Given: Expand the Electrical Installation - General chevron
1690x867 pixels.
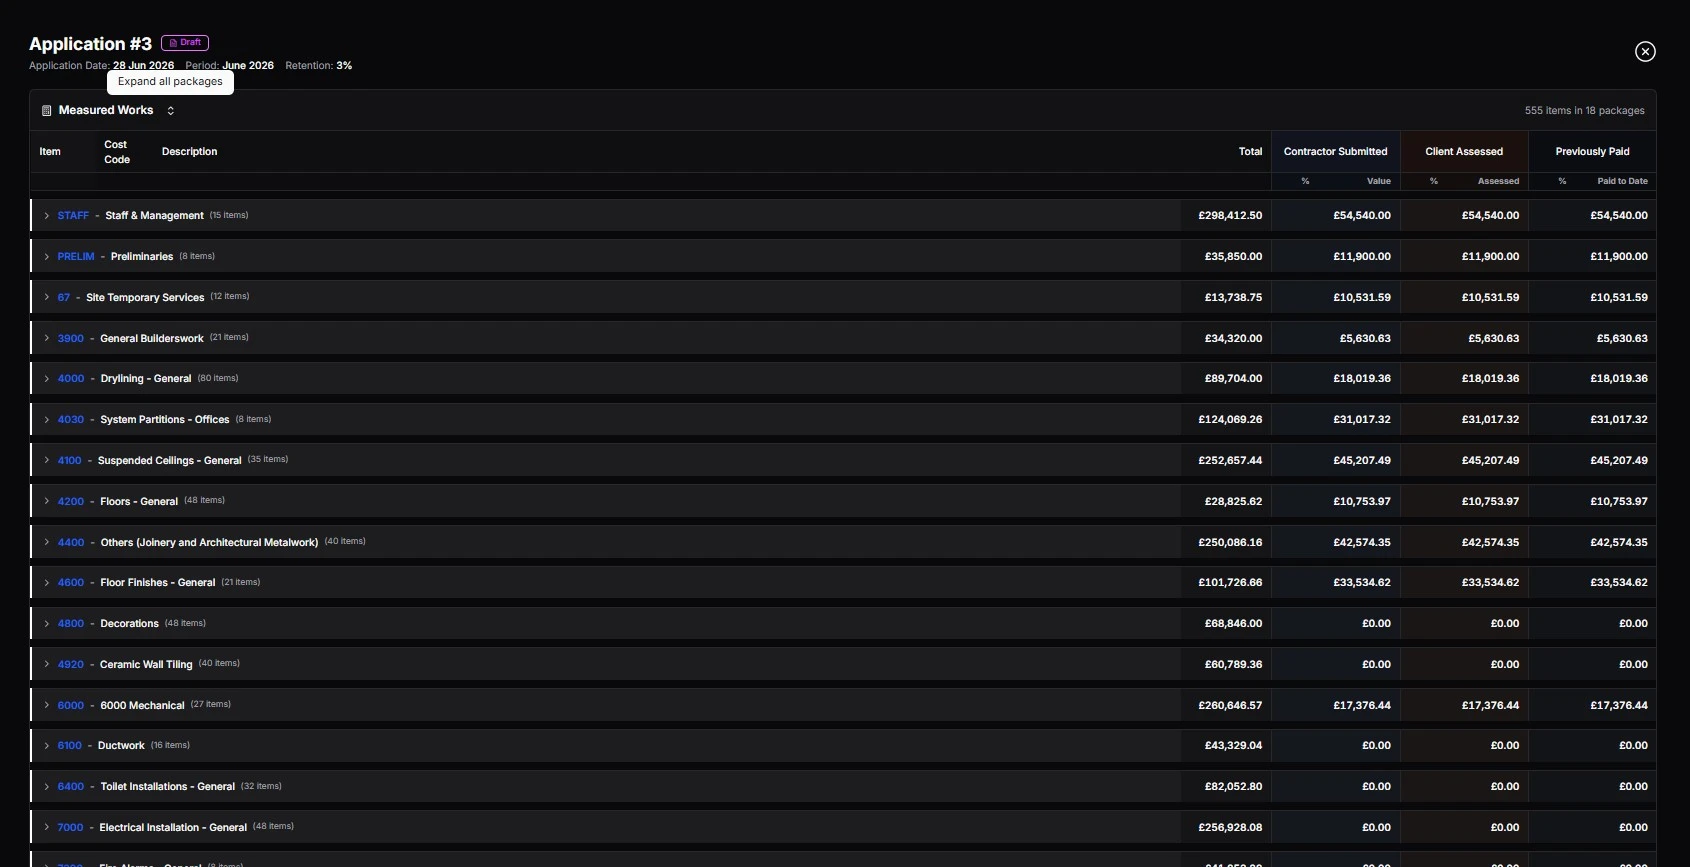Looking at the screenshot, I should click(46, 827).
